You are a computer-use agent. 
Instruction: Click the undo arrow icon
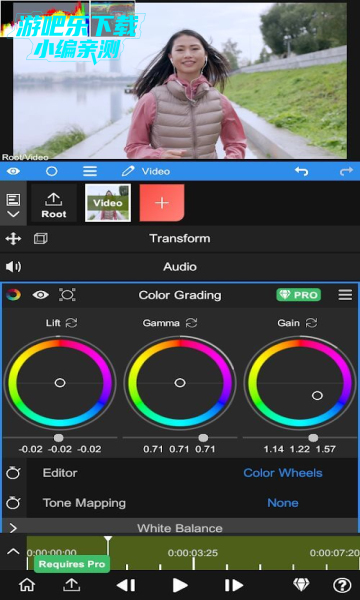[301, 171]
